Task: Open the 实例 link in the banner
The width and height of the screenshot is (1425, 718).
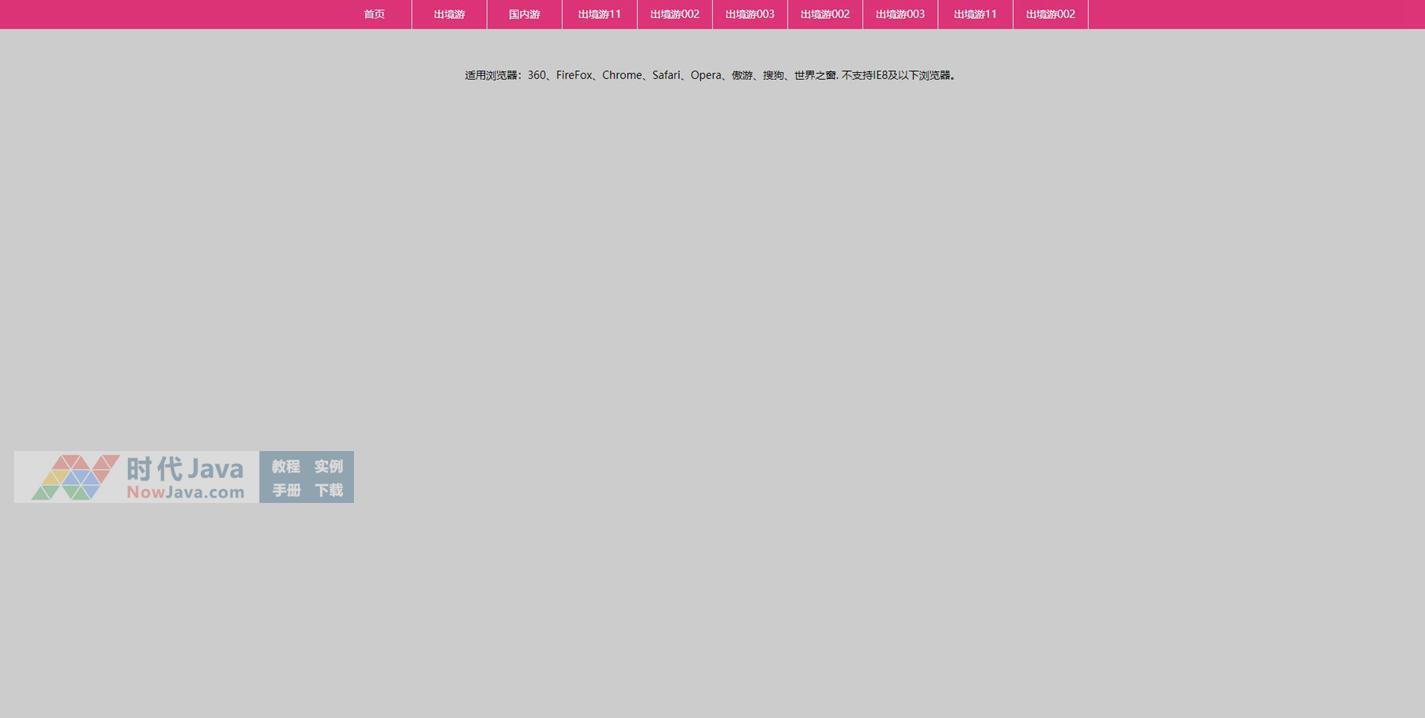Action: [x=328, y=466]
